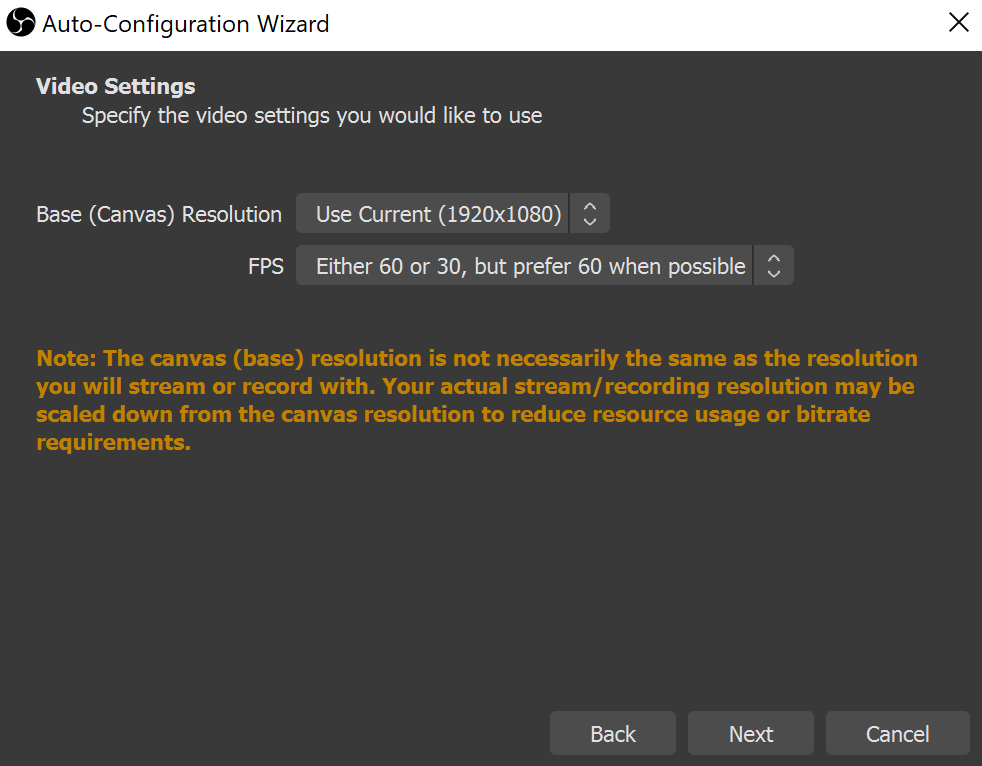Click the "Specify the video settings" subtitle
This screenshot has width=982, height=766.
[312, 116]
